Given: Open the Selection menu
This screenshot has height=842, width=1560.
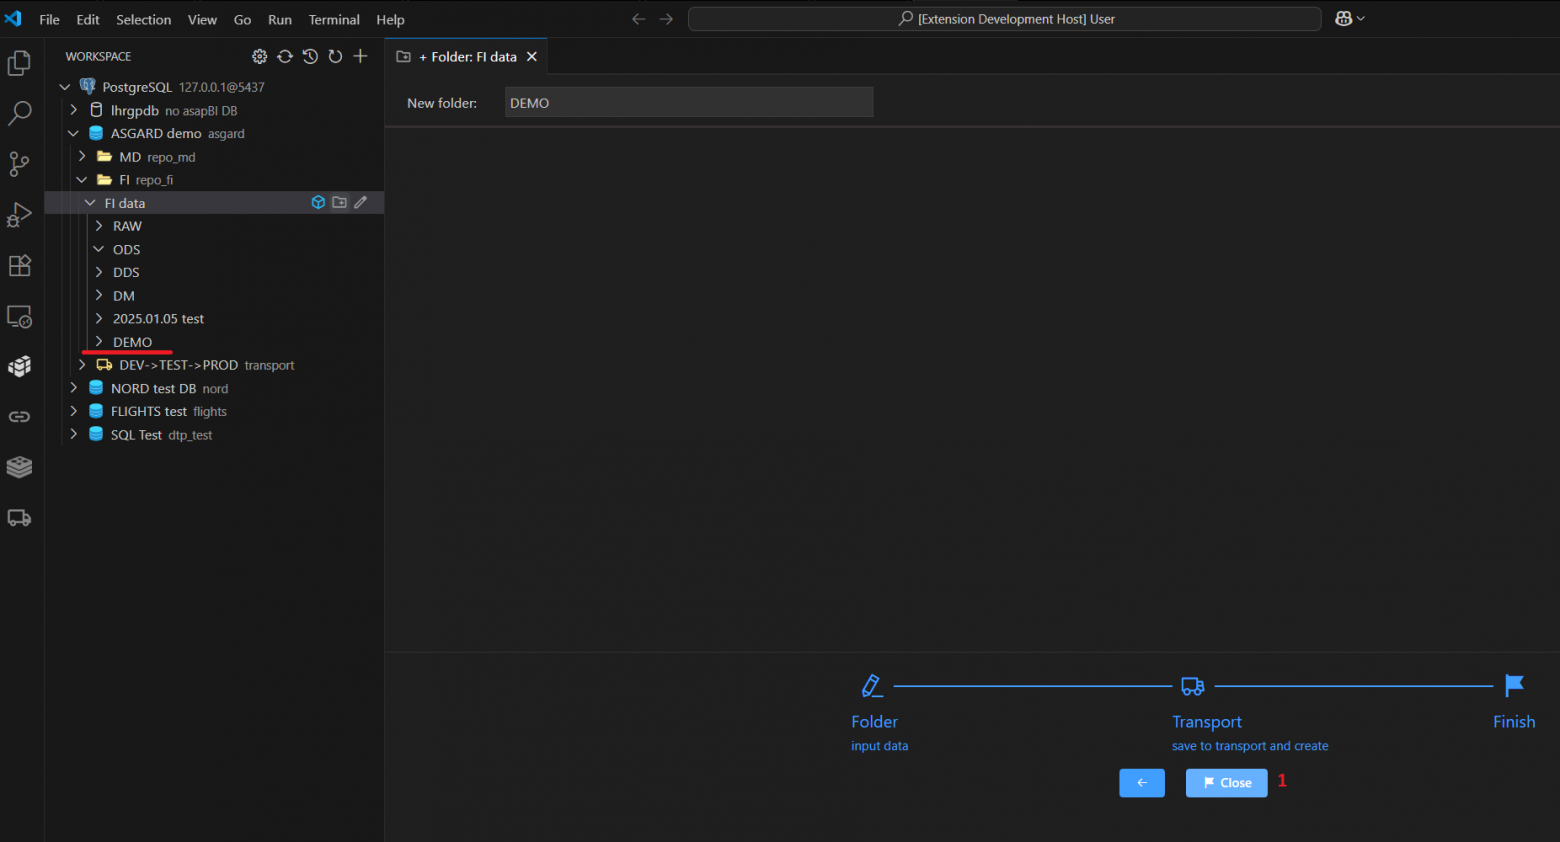Looking at the screenshot, I should point(143,19).
